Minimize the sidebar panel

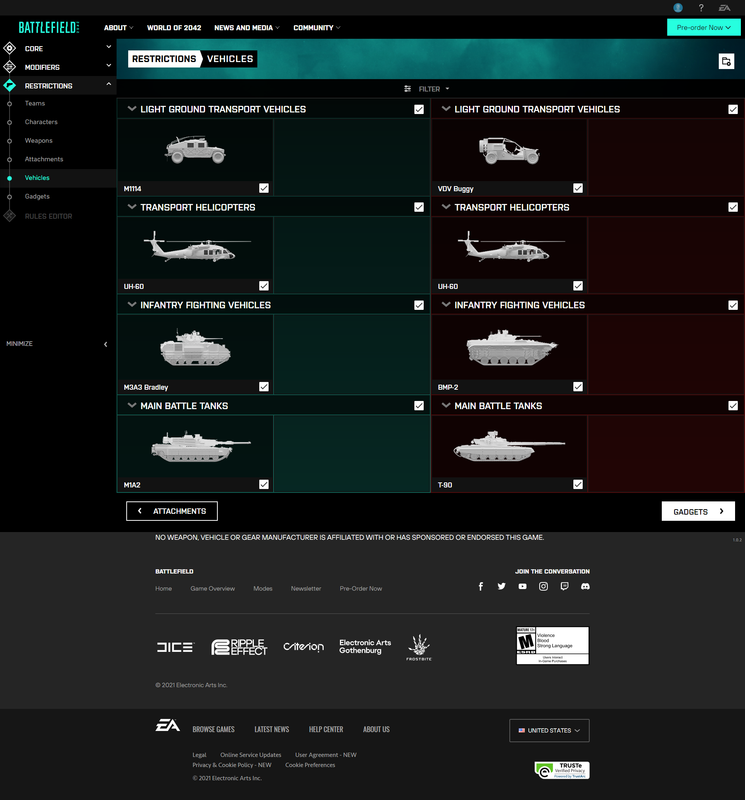pyautogui.click(x=57, y=344)
